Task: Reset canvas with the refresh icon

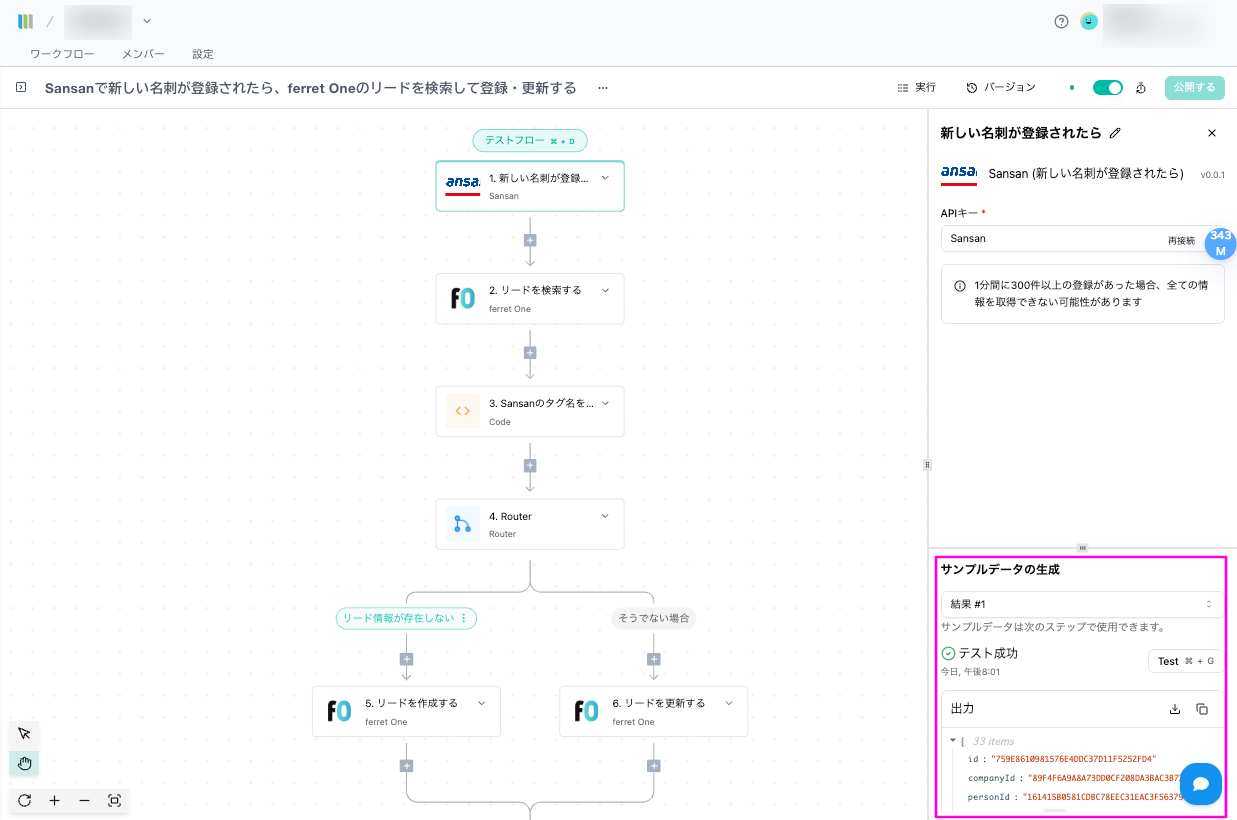Action: pyautogui.click(x=24, y=801)
